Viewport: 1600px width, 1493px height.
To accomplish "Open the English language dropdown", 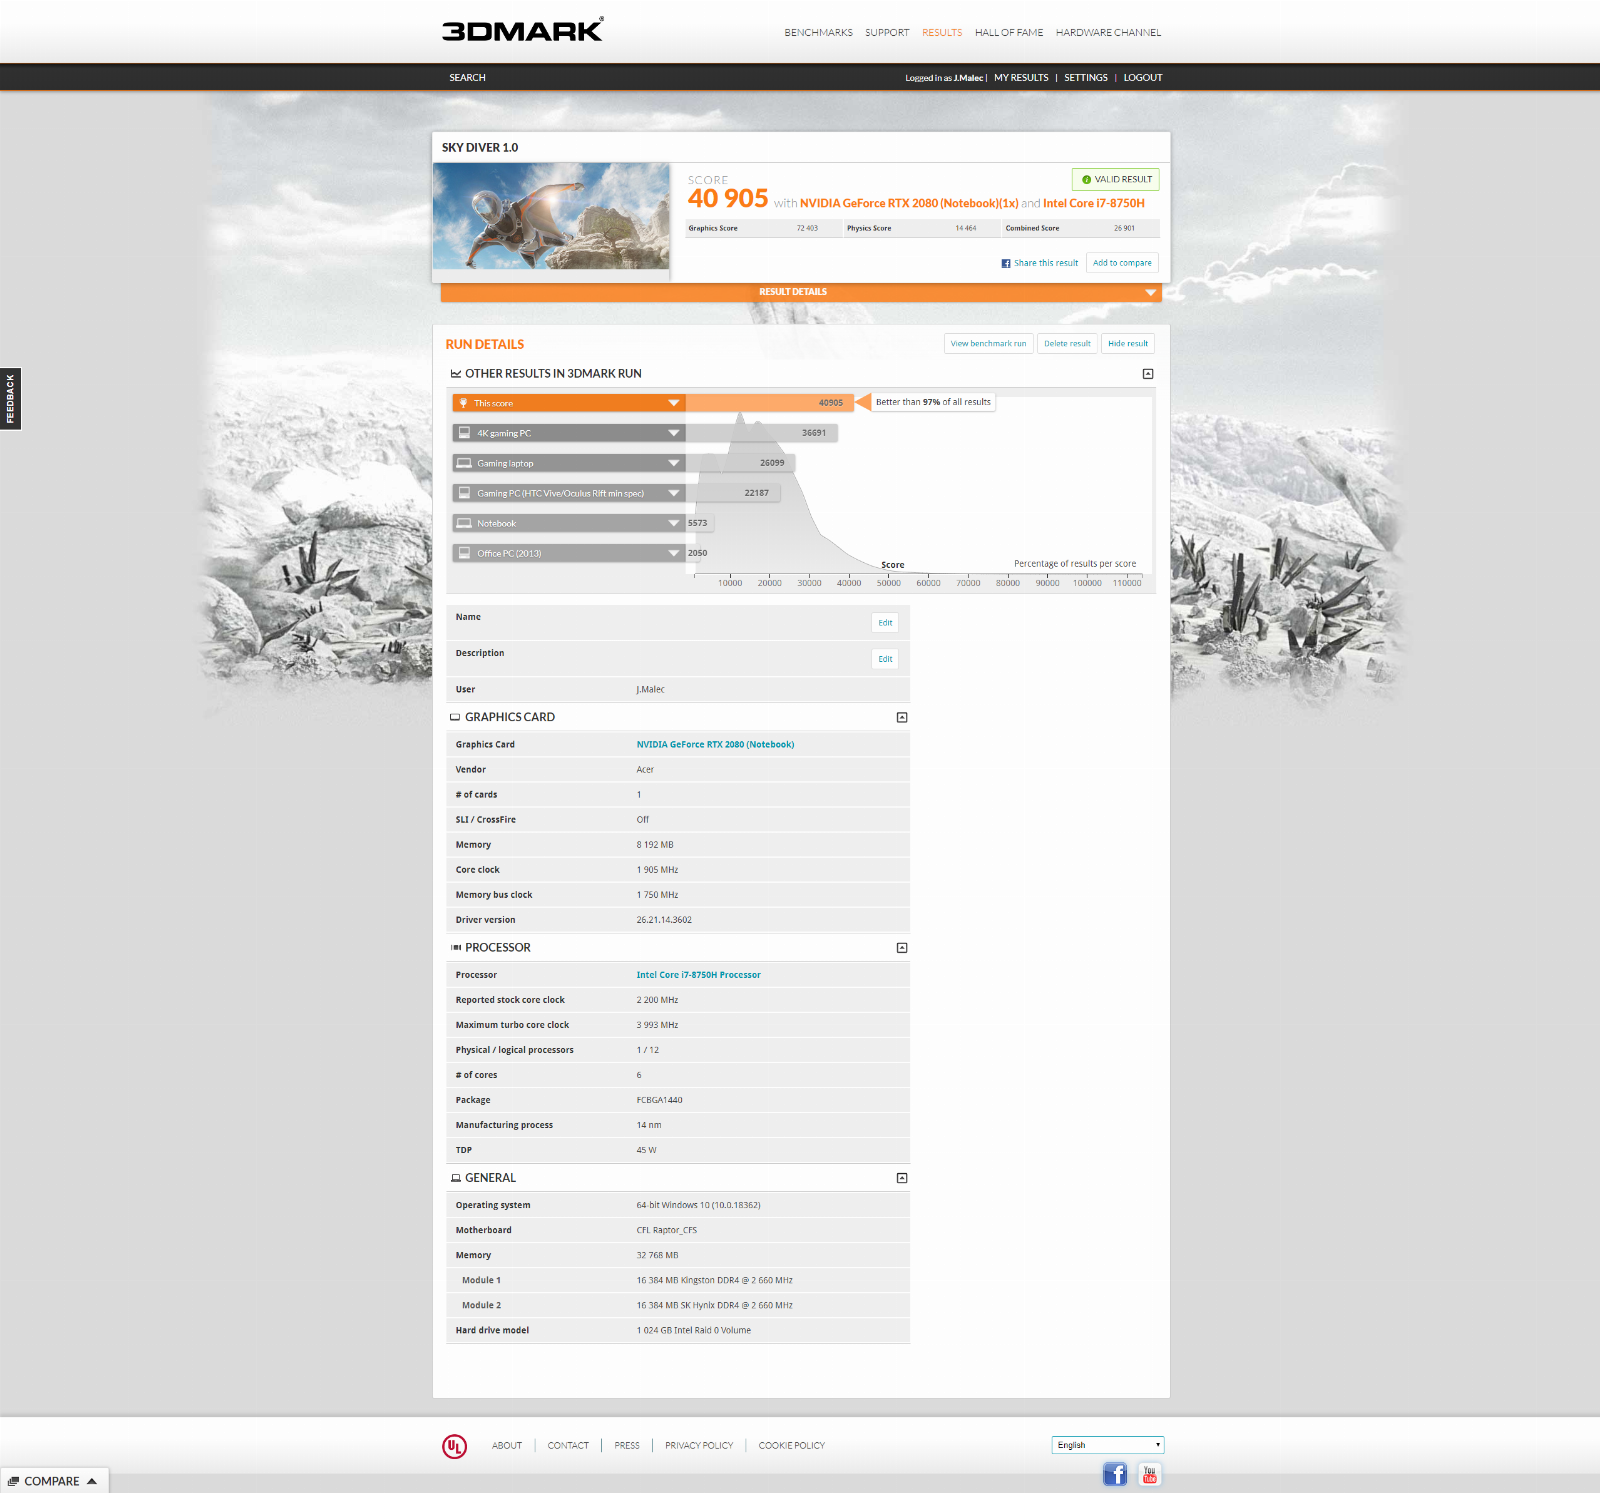I will (1108, 1445).
